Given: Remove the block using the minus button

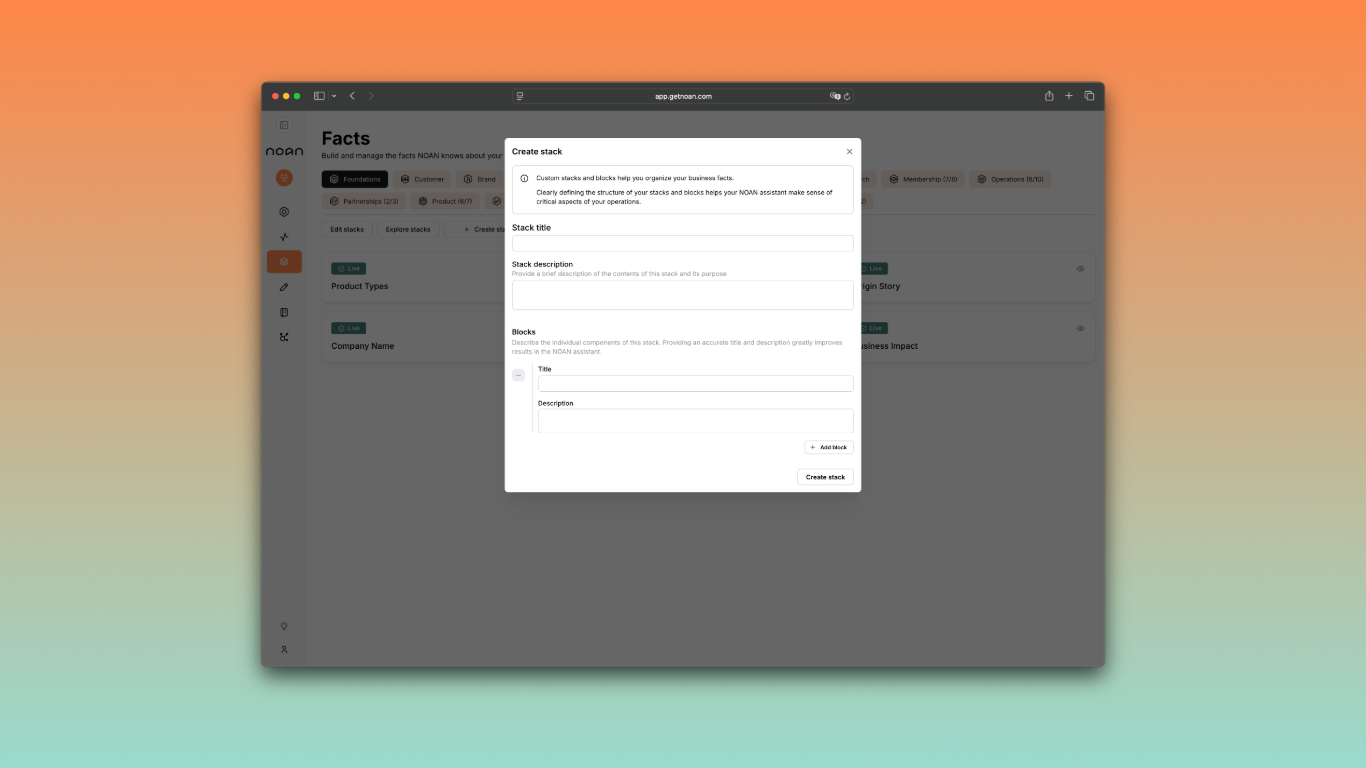Looking at the screenshot, I should [x=518, y=375].
